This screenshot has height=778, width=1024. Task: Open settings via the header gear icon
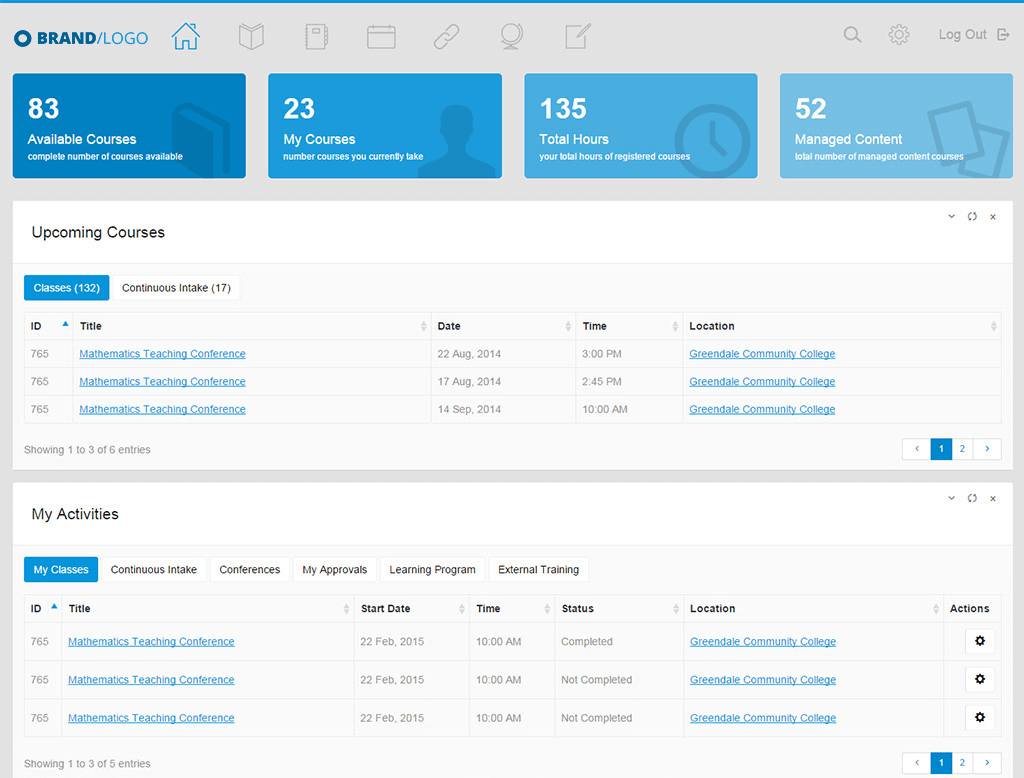899,35
